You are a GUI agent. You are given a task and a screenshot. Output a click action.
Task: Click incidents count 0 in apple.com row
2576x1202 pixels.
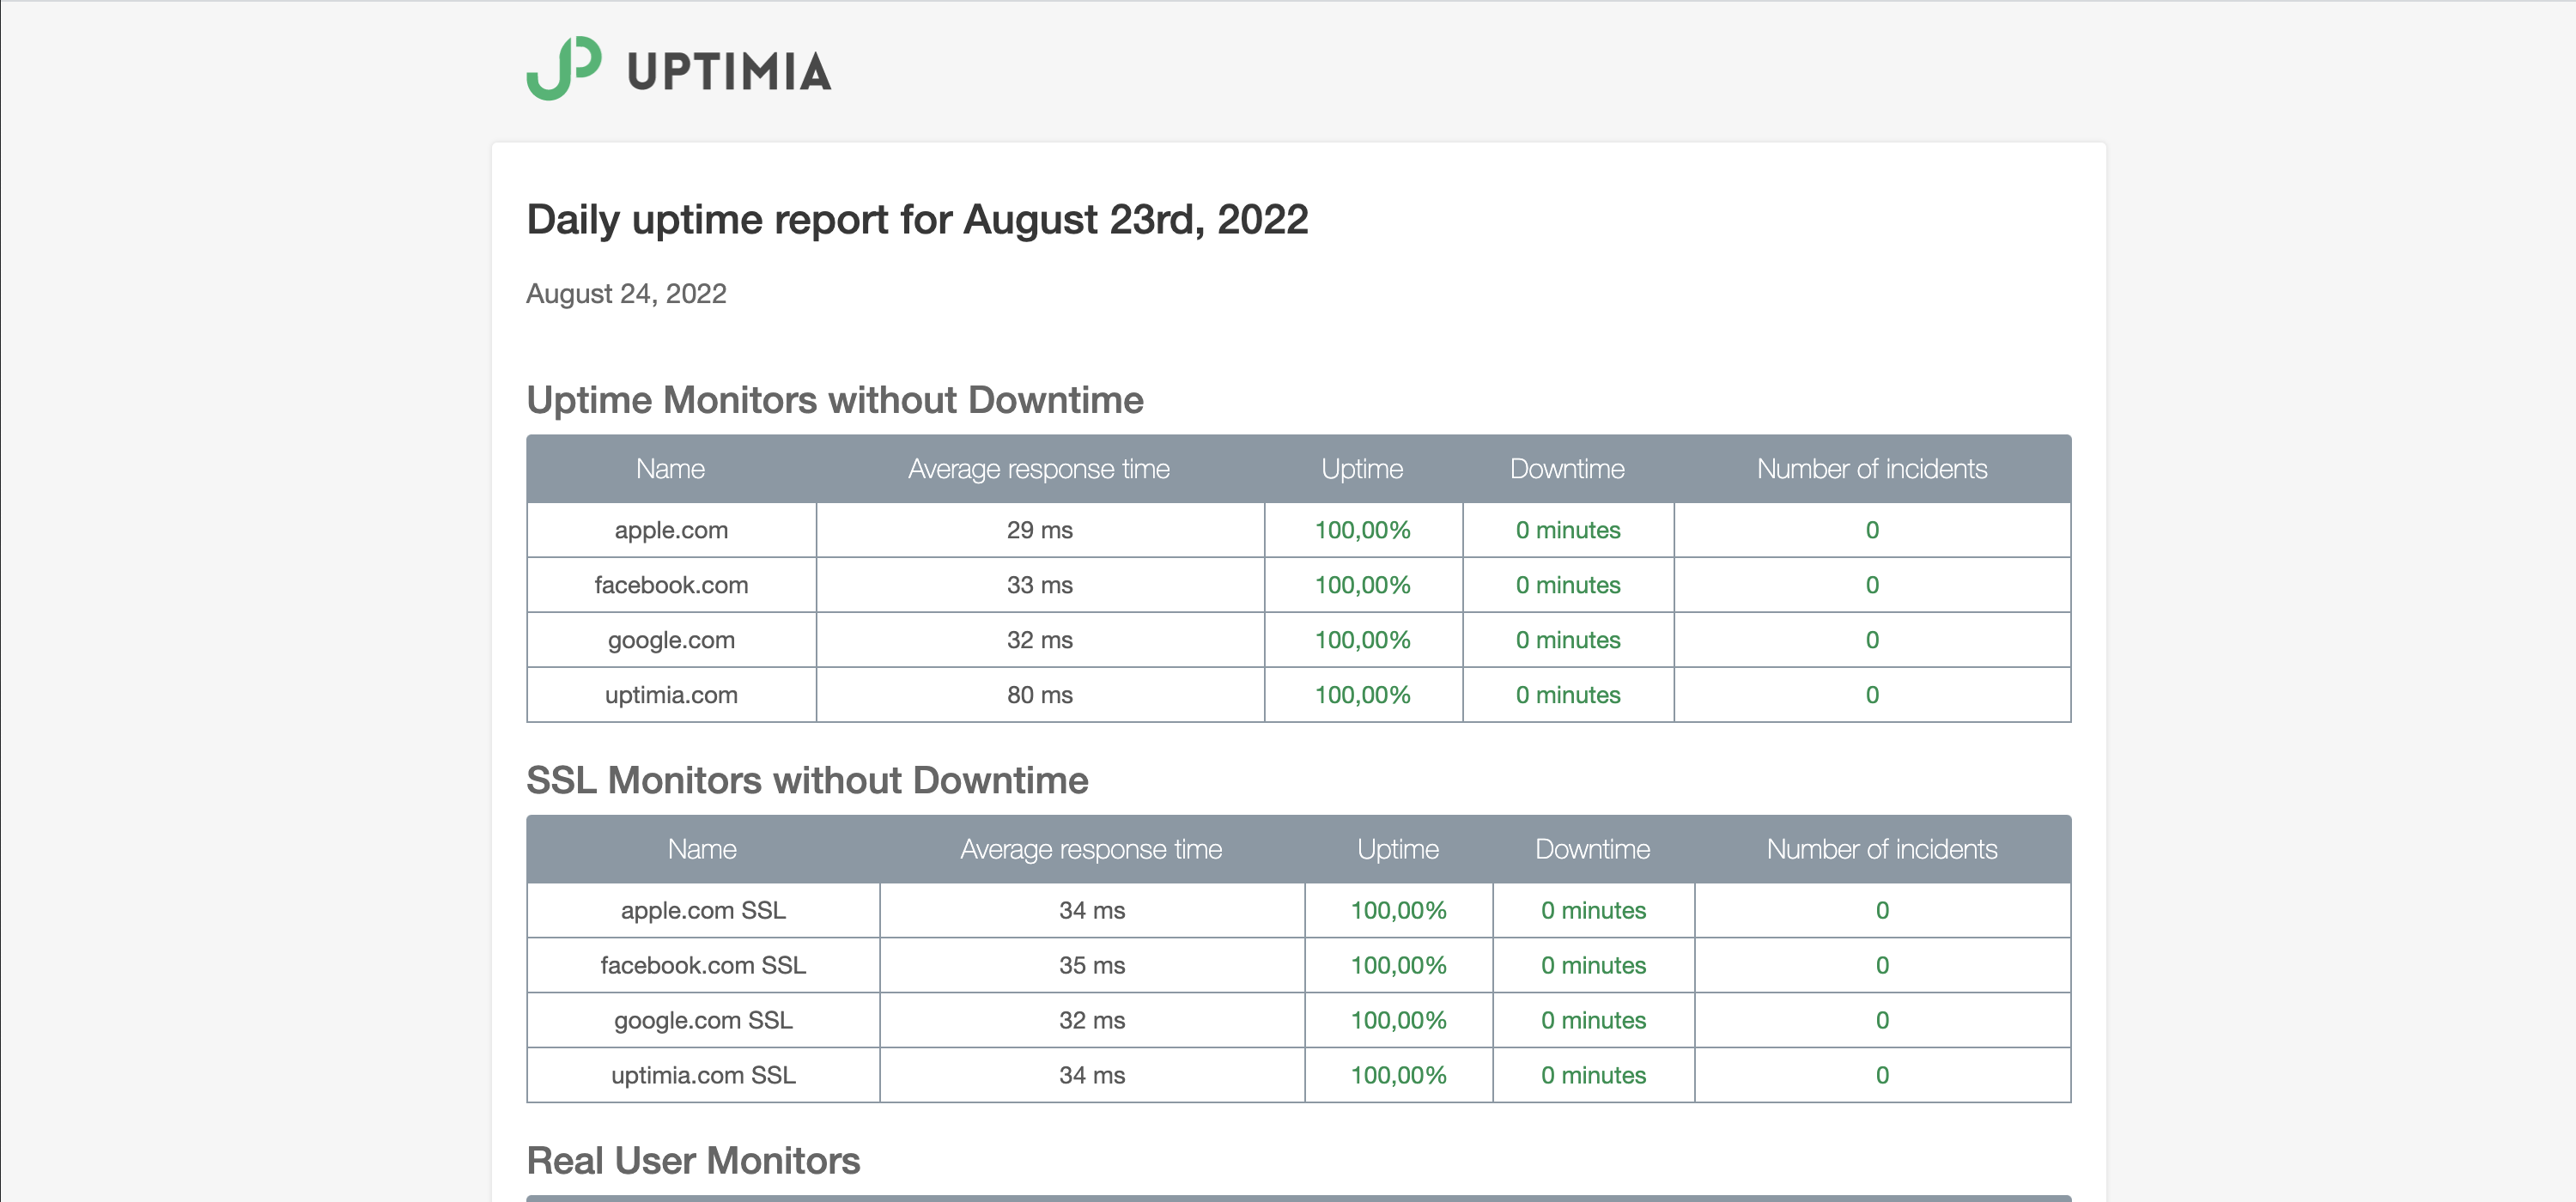pos(1872,530)
